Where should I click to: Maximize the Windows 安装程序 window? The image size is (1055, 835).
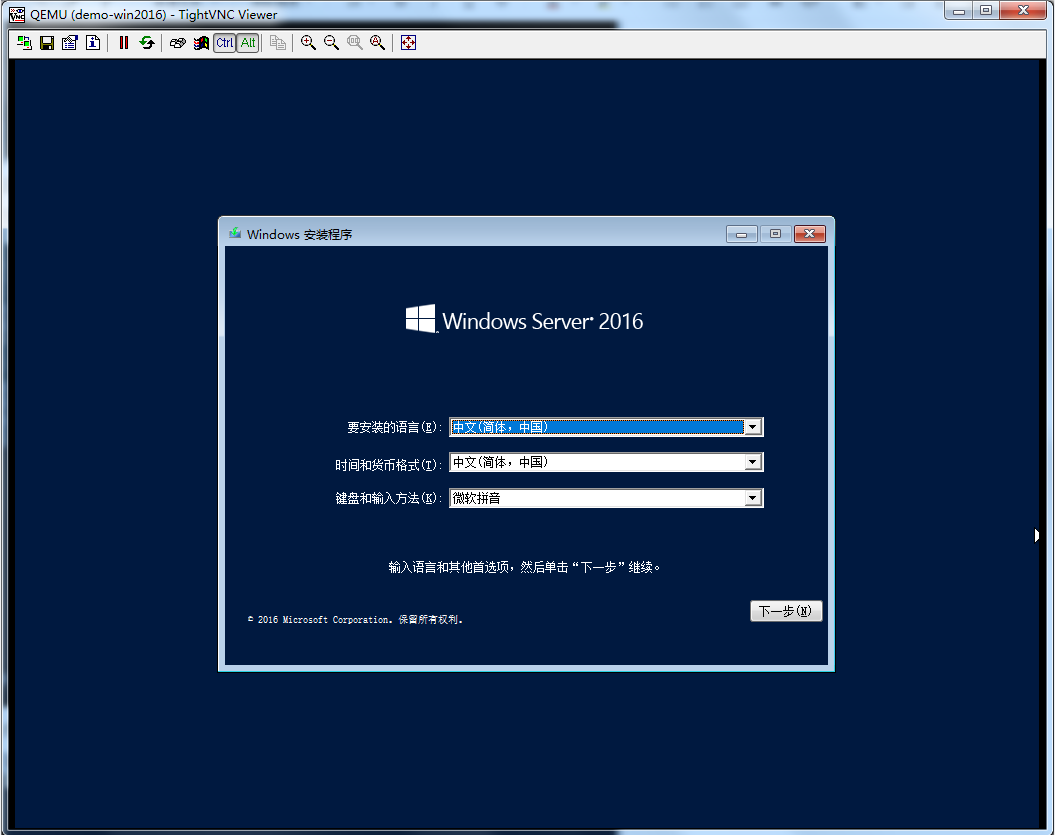coord(775,234)
